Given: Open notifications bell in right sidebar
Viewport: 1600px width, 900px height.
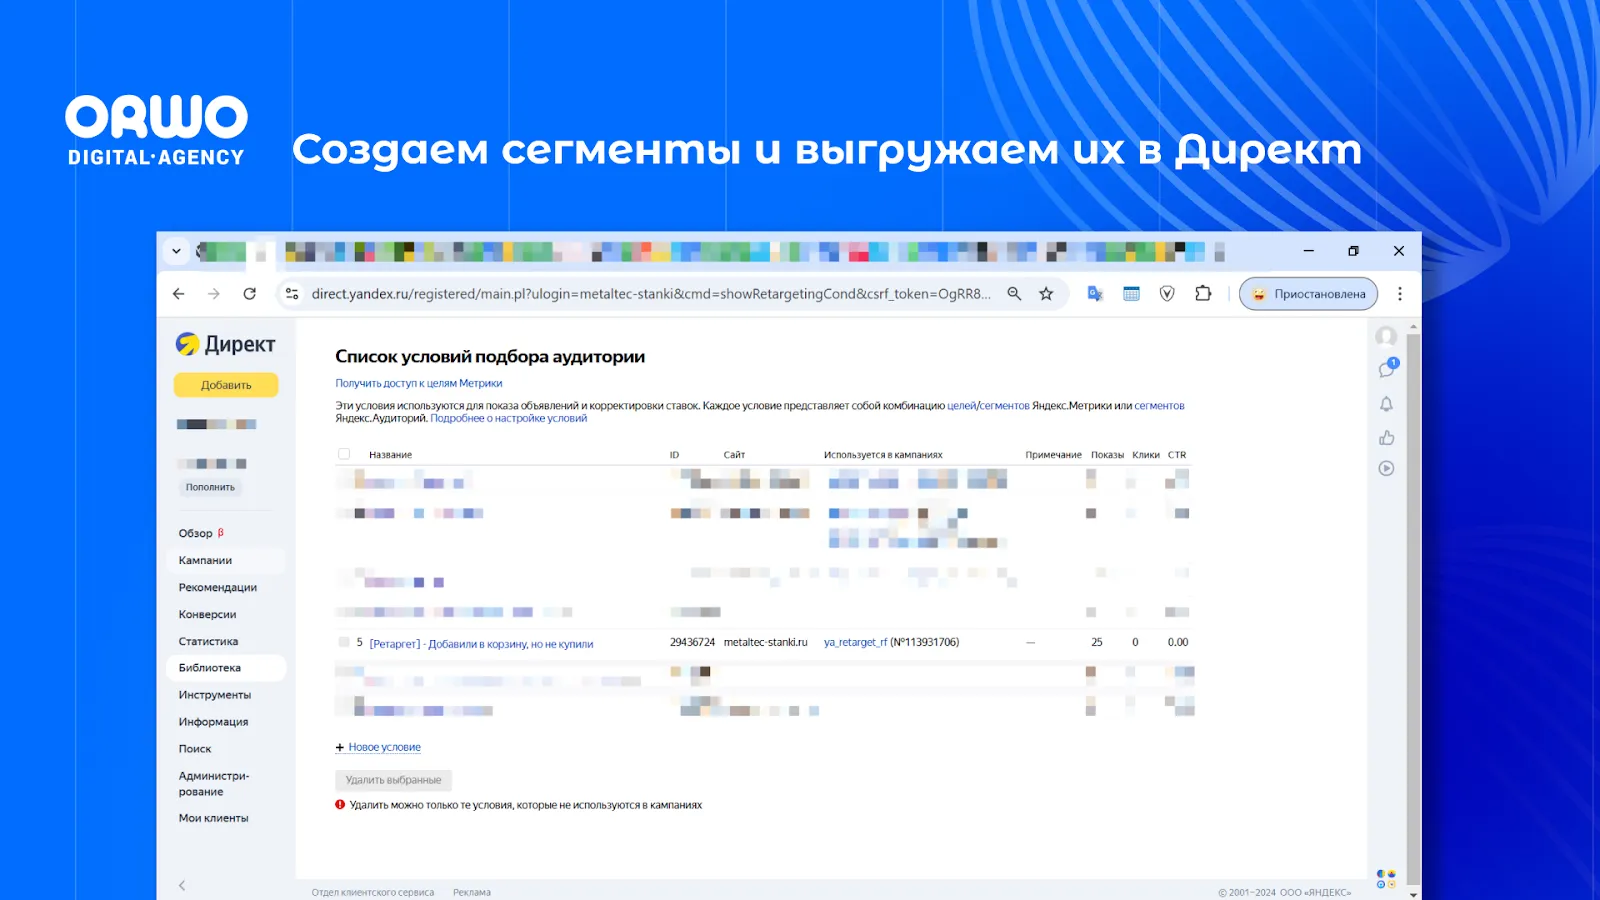Looking at the screenshot, I should click(x=1386, y=404).
